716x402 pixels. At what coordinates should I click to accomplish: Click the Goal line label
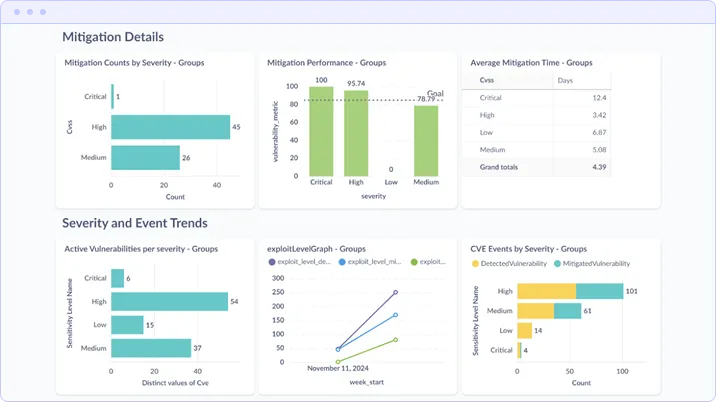[435, 93]
